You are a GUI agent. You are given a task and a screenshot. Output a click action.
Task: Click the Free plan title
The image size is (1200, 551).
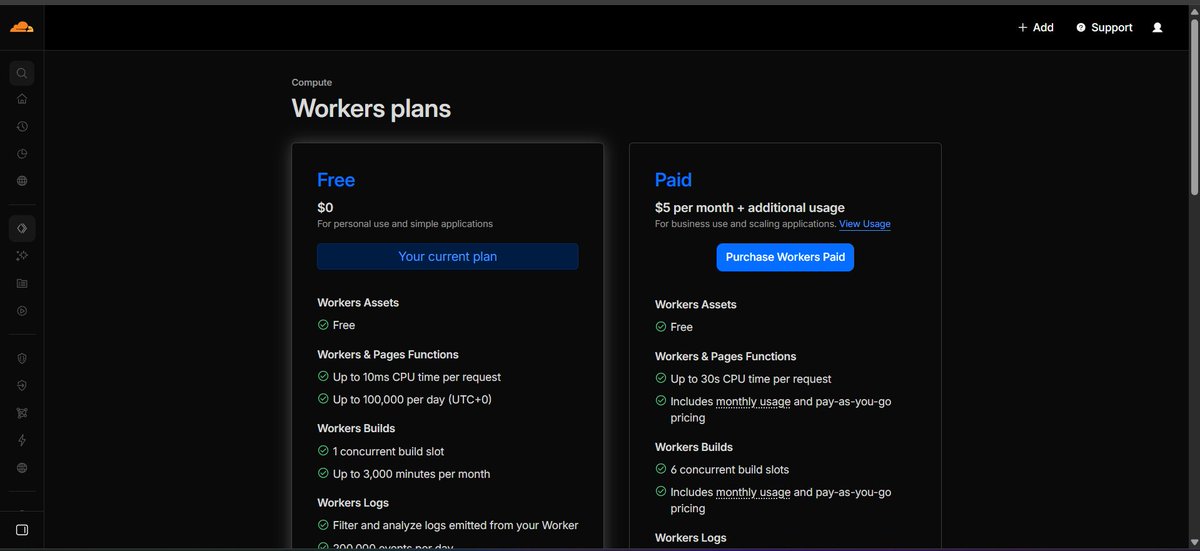coord(336,180)
